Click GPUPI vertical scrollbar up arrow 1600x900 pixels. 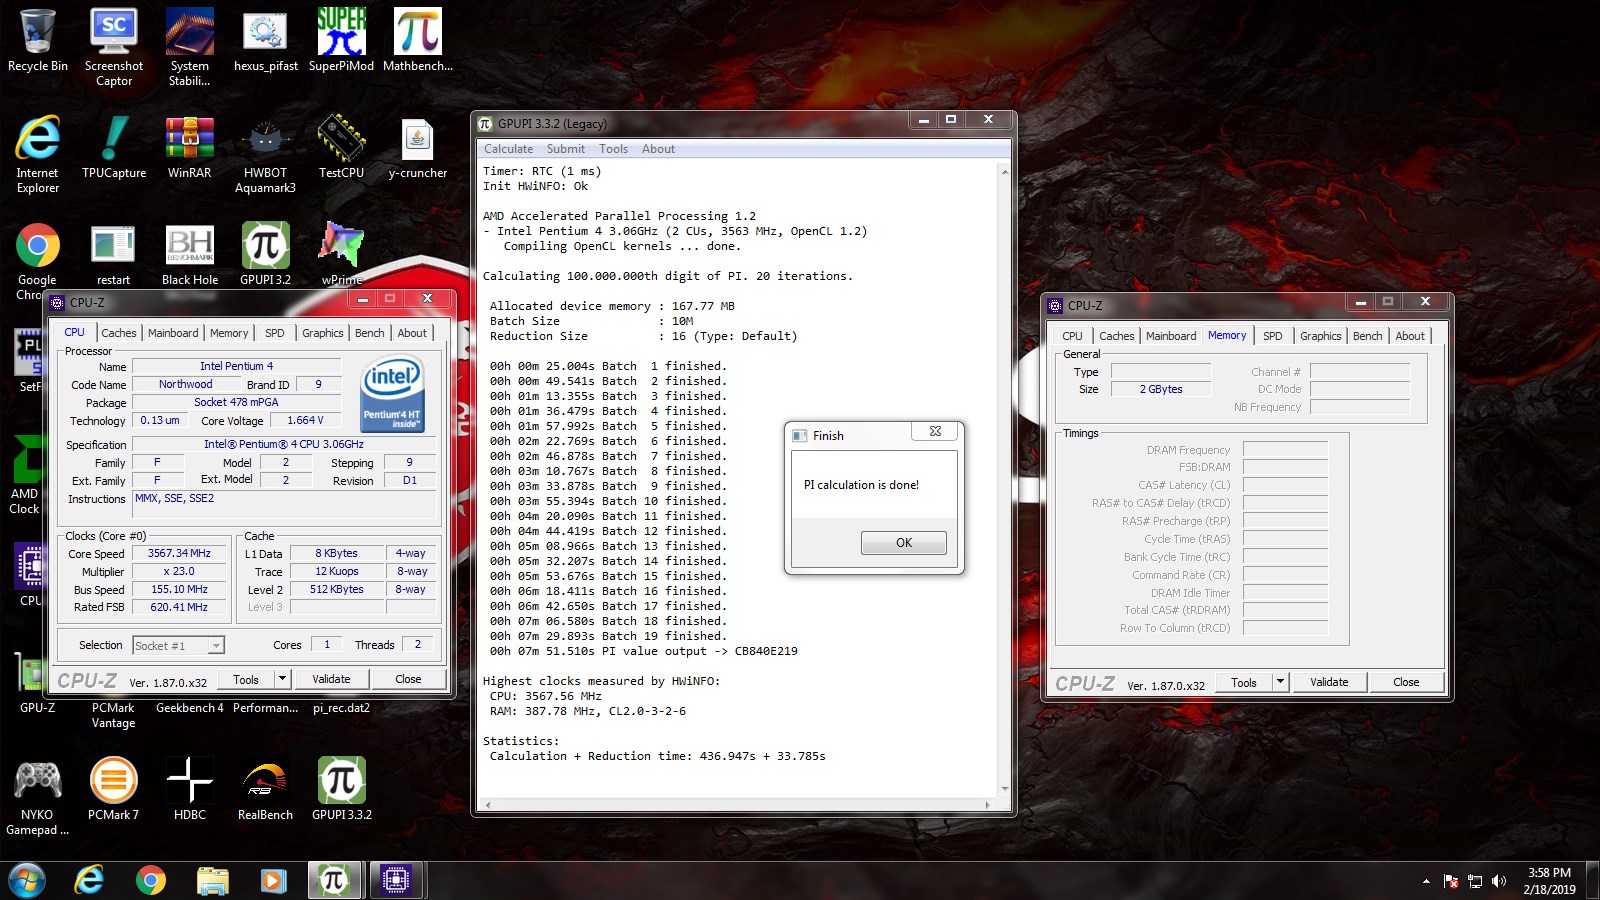pos(1005,172)
